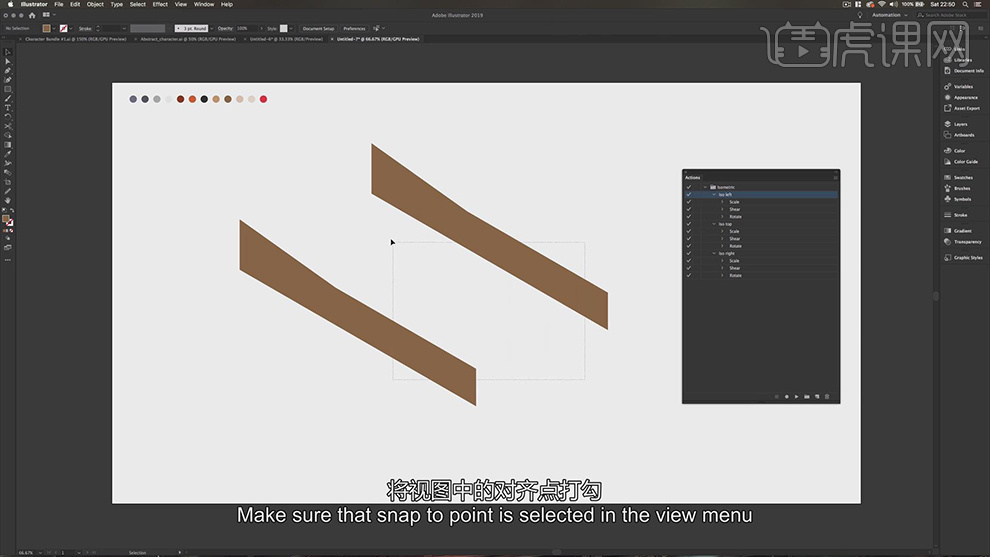Open the File menu
The width and height of the screenshot is (990, 557).
coord(59,4)
